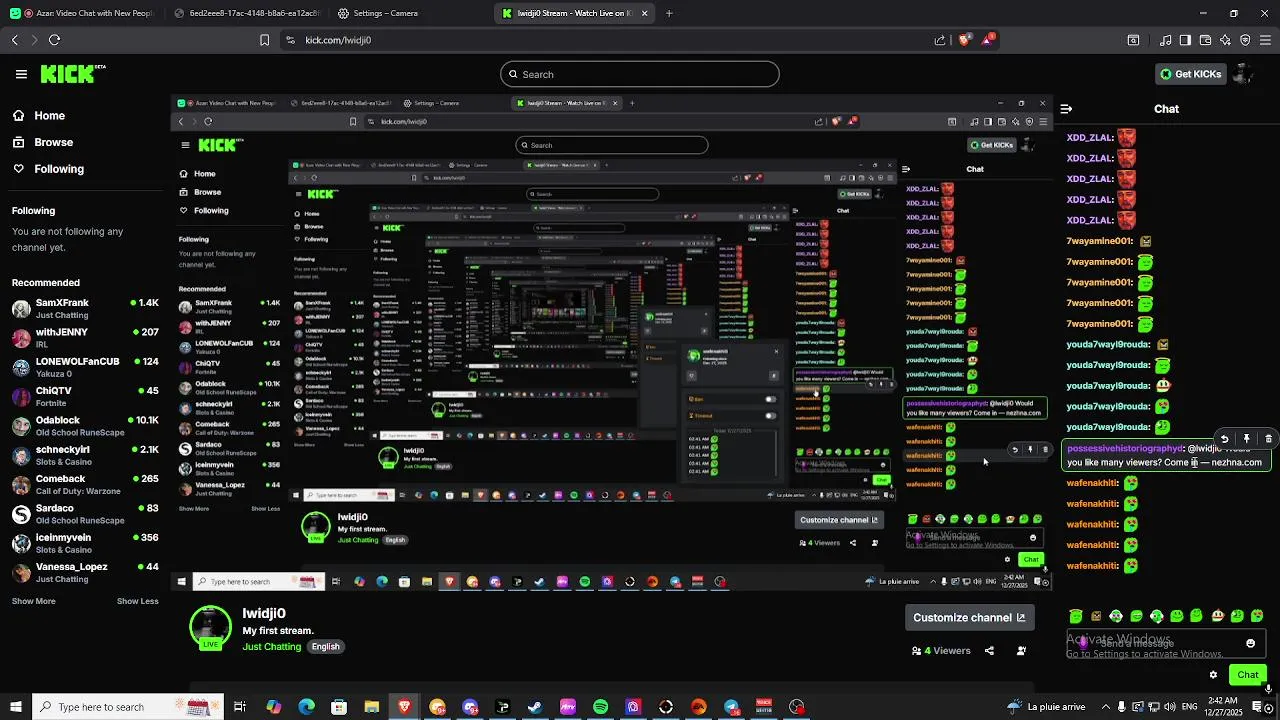Screen dimensions: 1280x720
Task: Click the Send a message input
Action: coord(1165,644)
